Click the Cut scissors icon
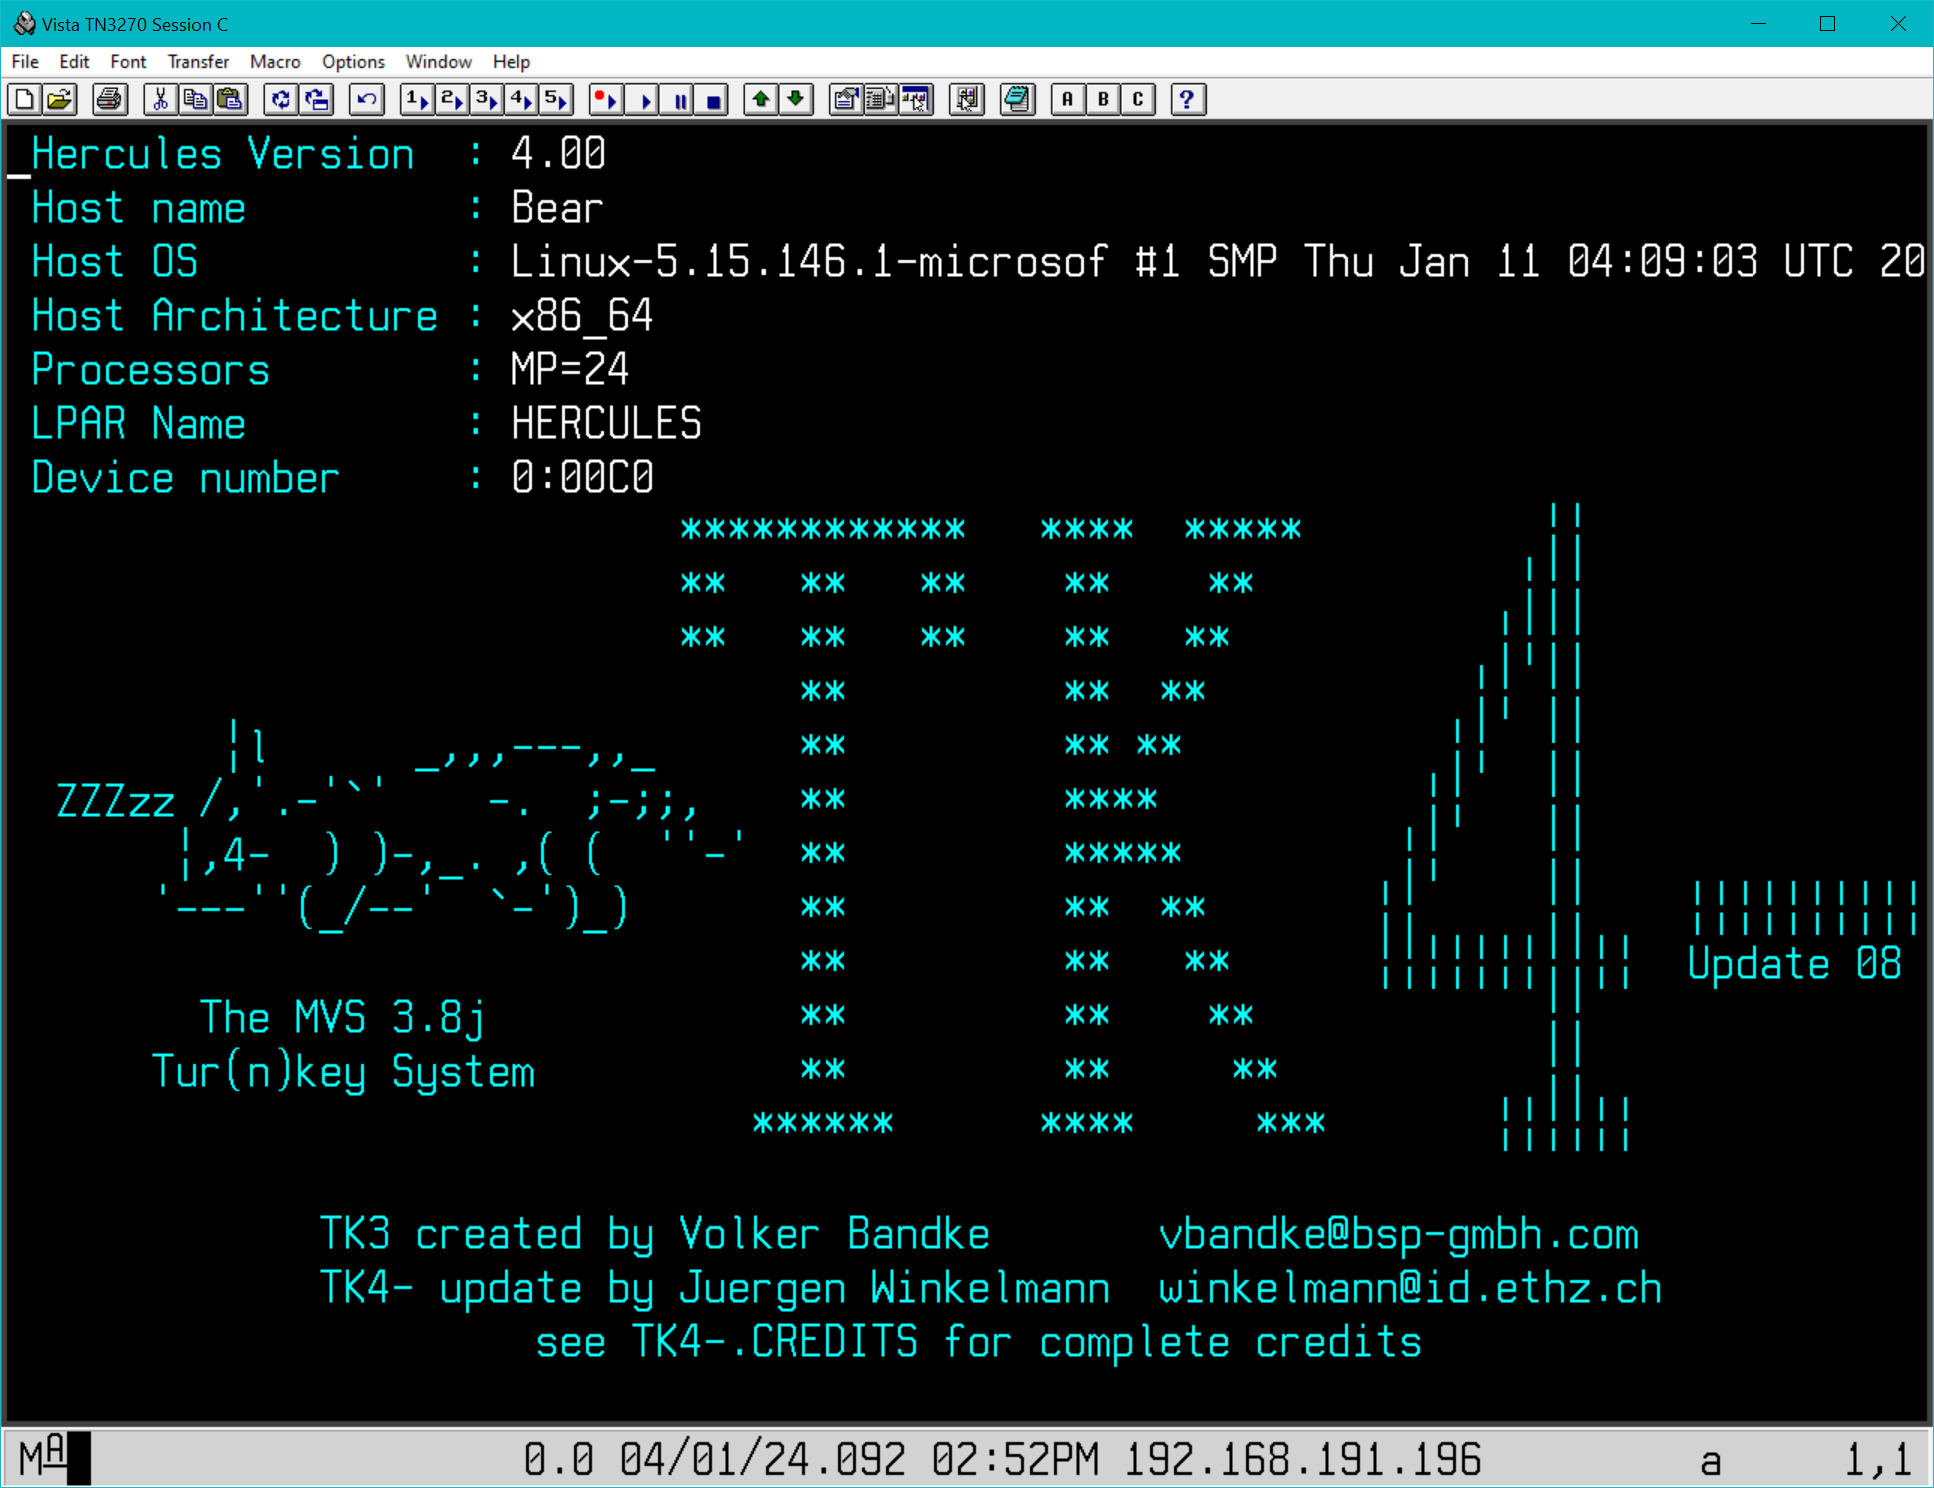This screenshot has height=1488, width=1934. (160, 99)
